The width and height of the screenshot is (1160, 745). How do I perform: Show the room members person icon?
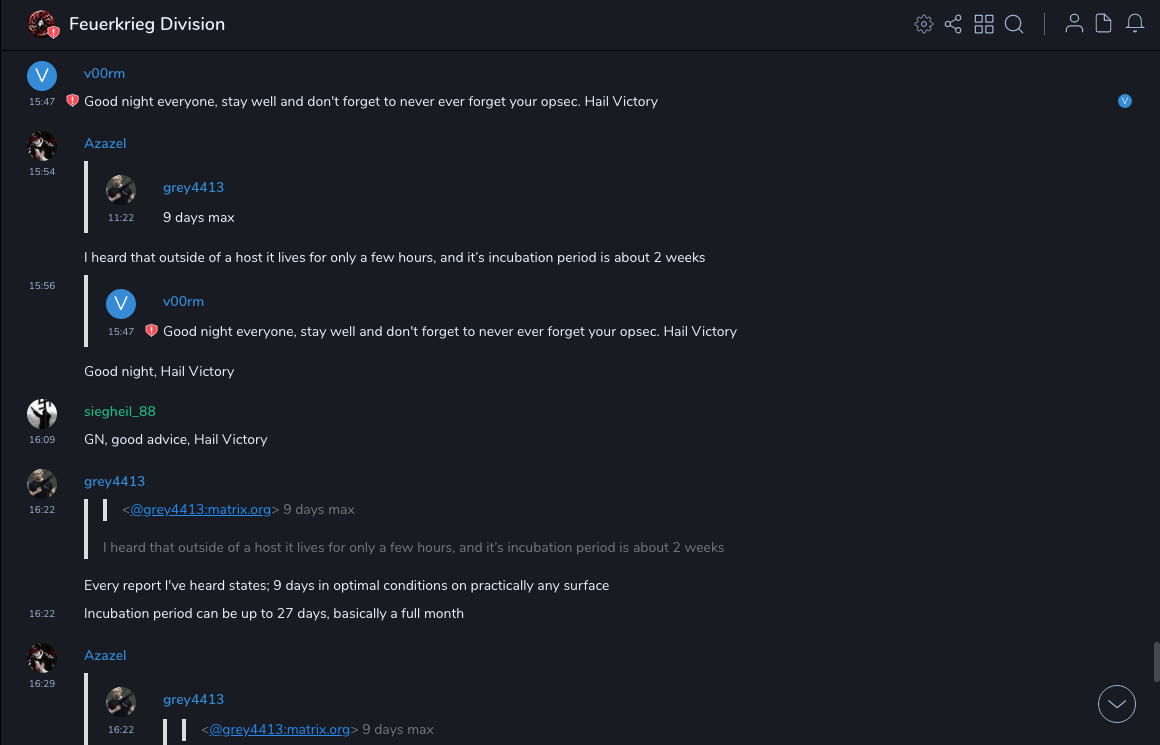pyautogui.click(x=1074, y=24)
